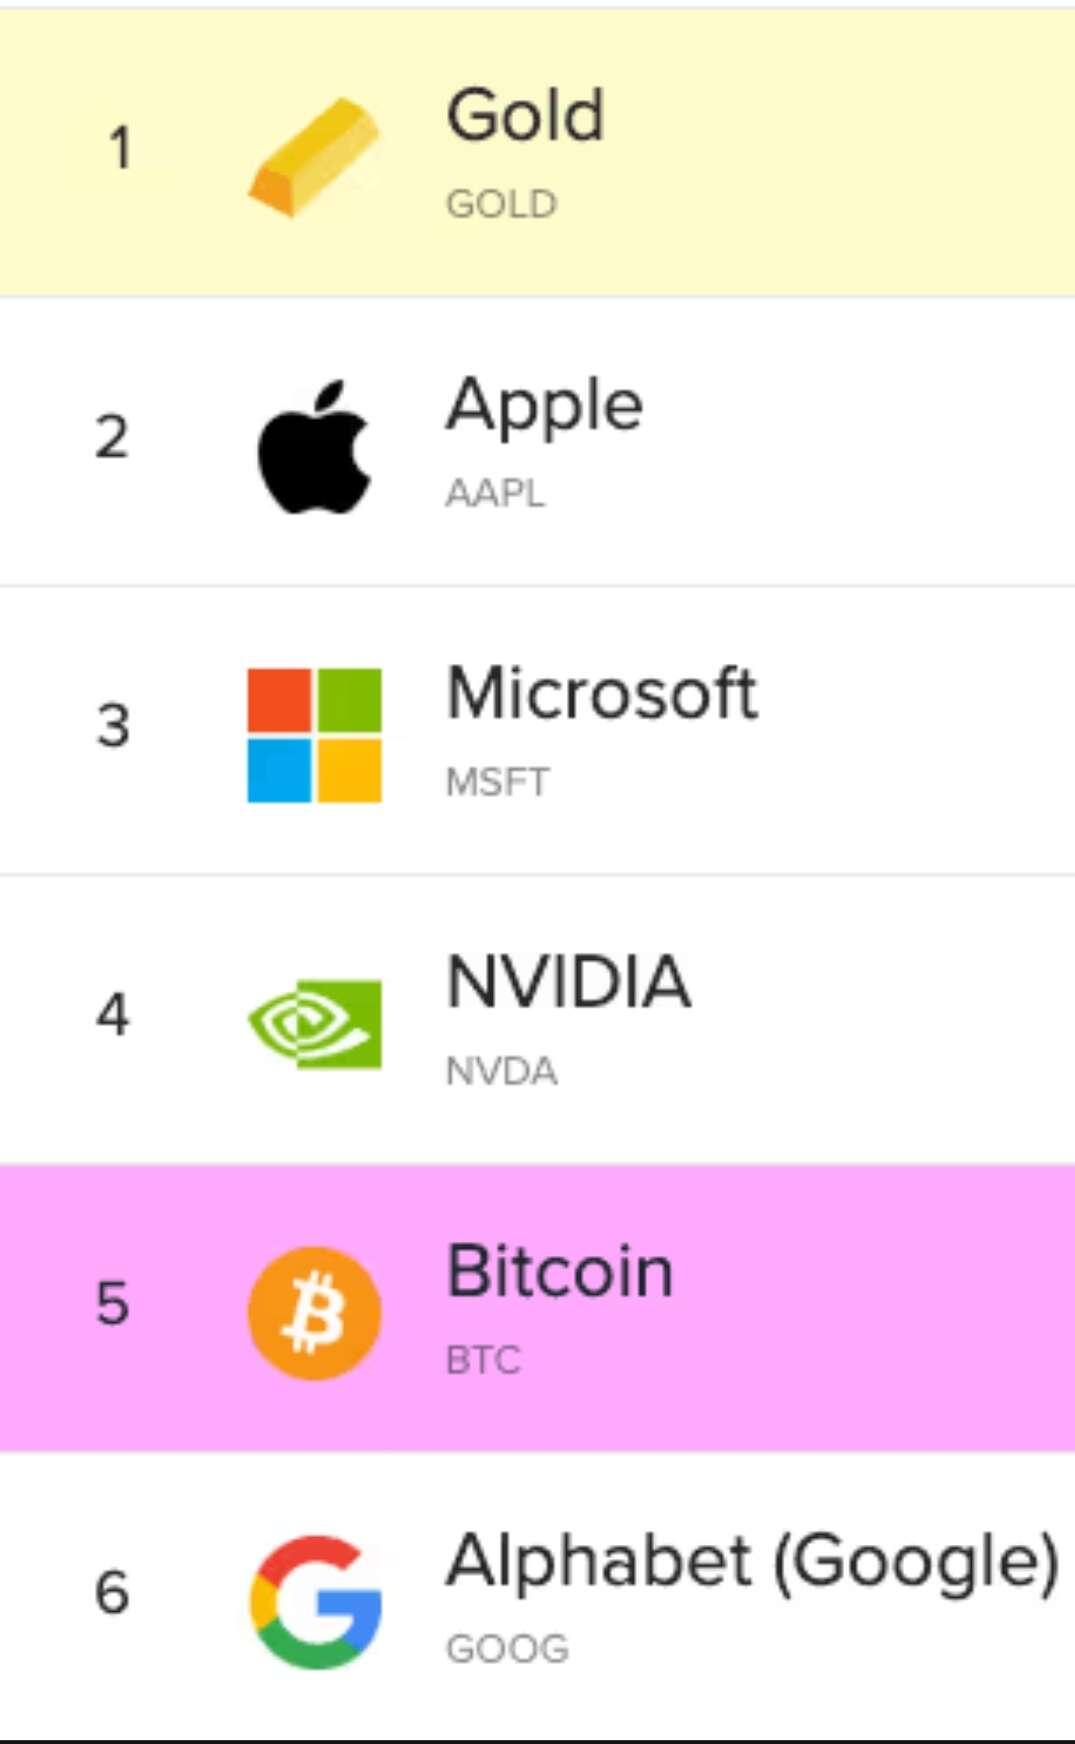Open the Microsoft company name link
The image size is (1075, 1744).
pyautogui.click(x=602, y=693)
